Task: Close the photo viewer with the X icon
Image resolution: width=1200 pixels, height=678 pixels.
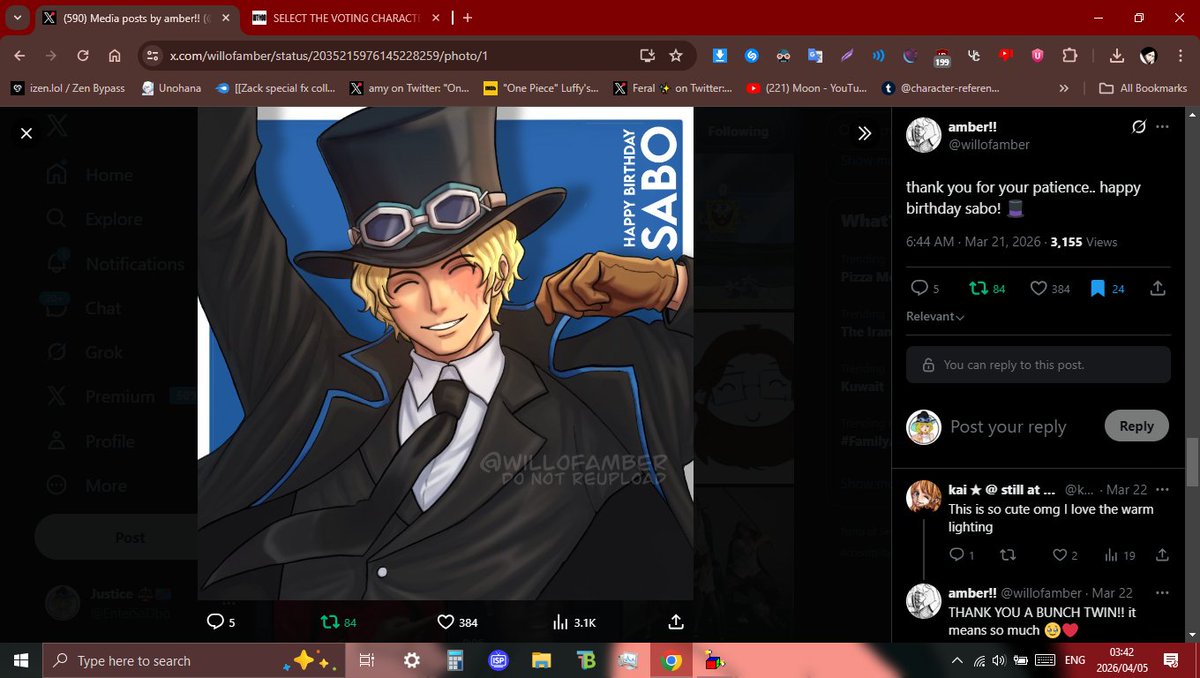Action: coord(27,133)
